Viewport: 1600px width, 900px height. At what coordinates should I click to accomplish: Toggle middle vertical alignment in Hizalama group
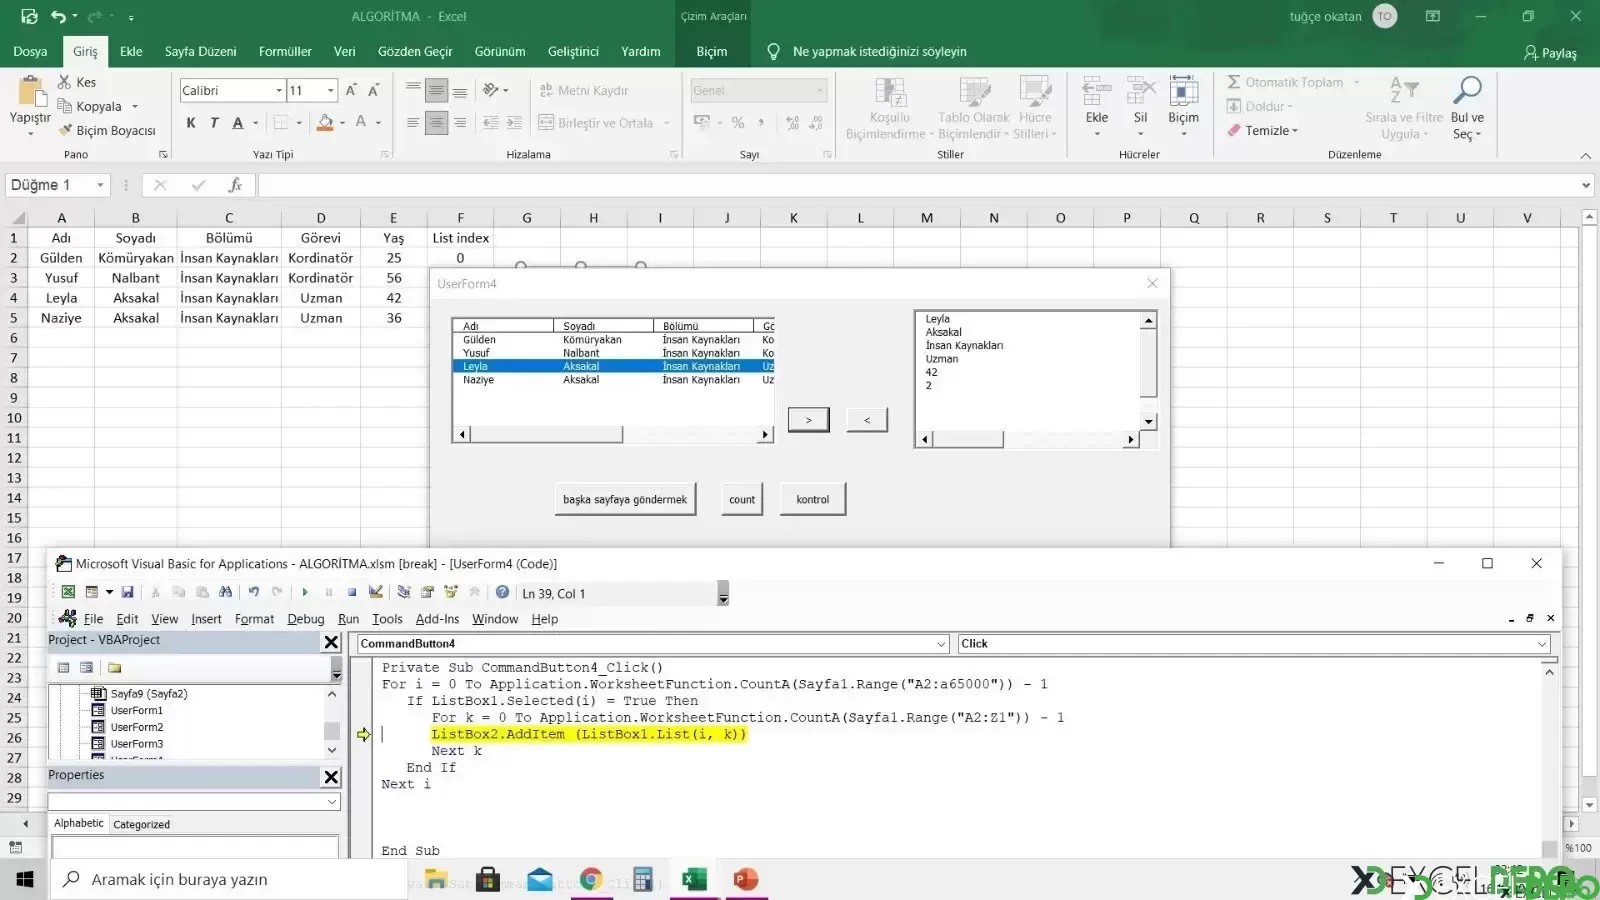pyautogui.click(x=436, y=90)
